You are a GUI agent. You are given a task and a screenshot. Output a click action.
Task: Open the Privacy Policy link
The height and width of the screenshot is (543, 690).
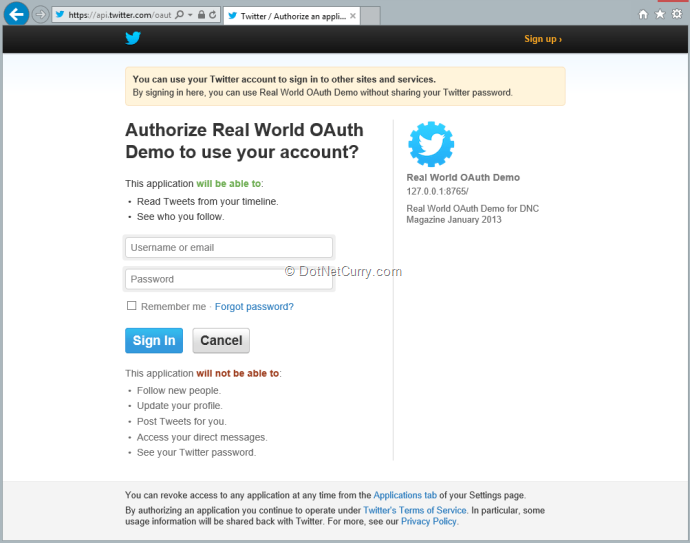(x=429, y=521)
